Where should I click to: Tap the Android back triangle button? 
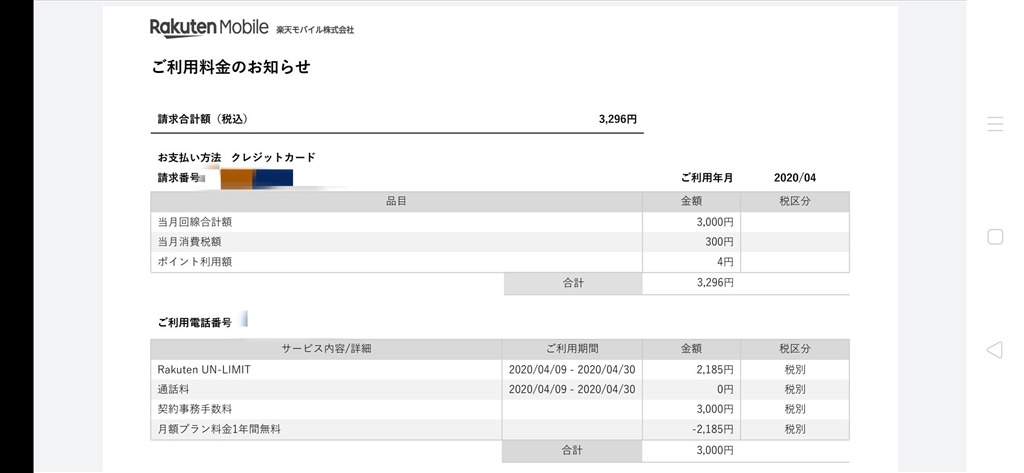click(994, 350)
